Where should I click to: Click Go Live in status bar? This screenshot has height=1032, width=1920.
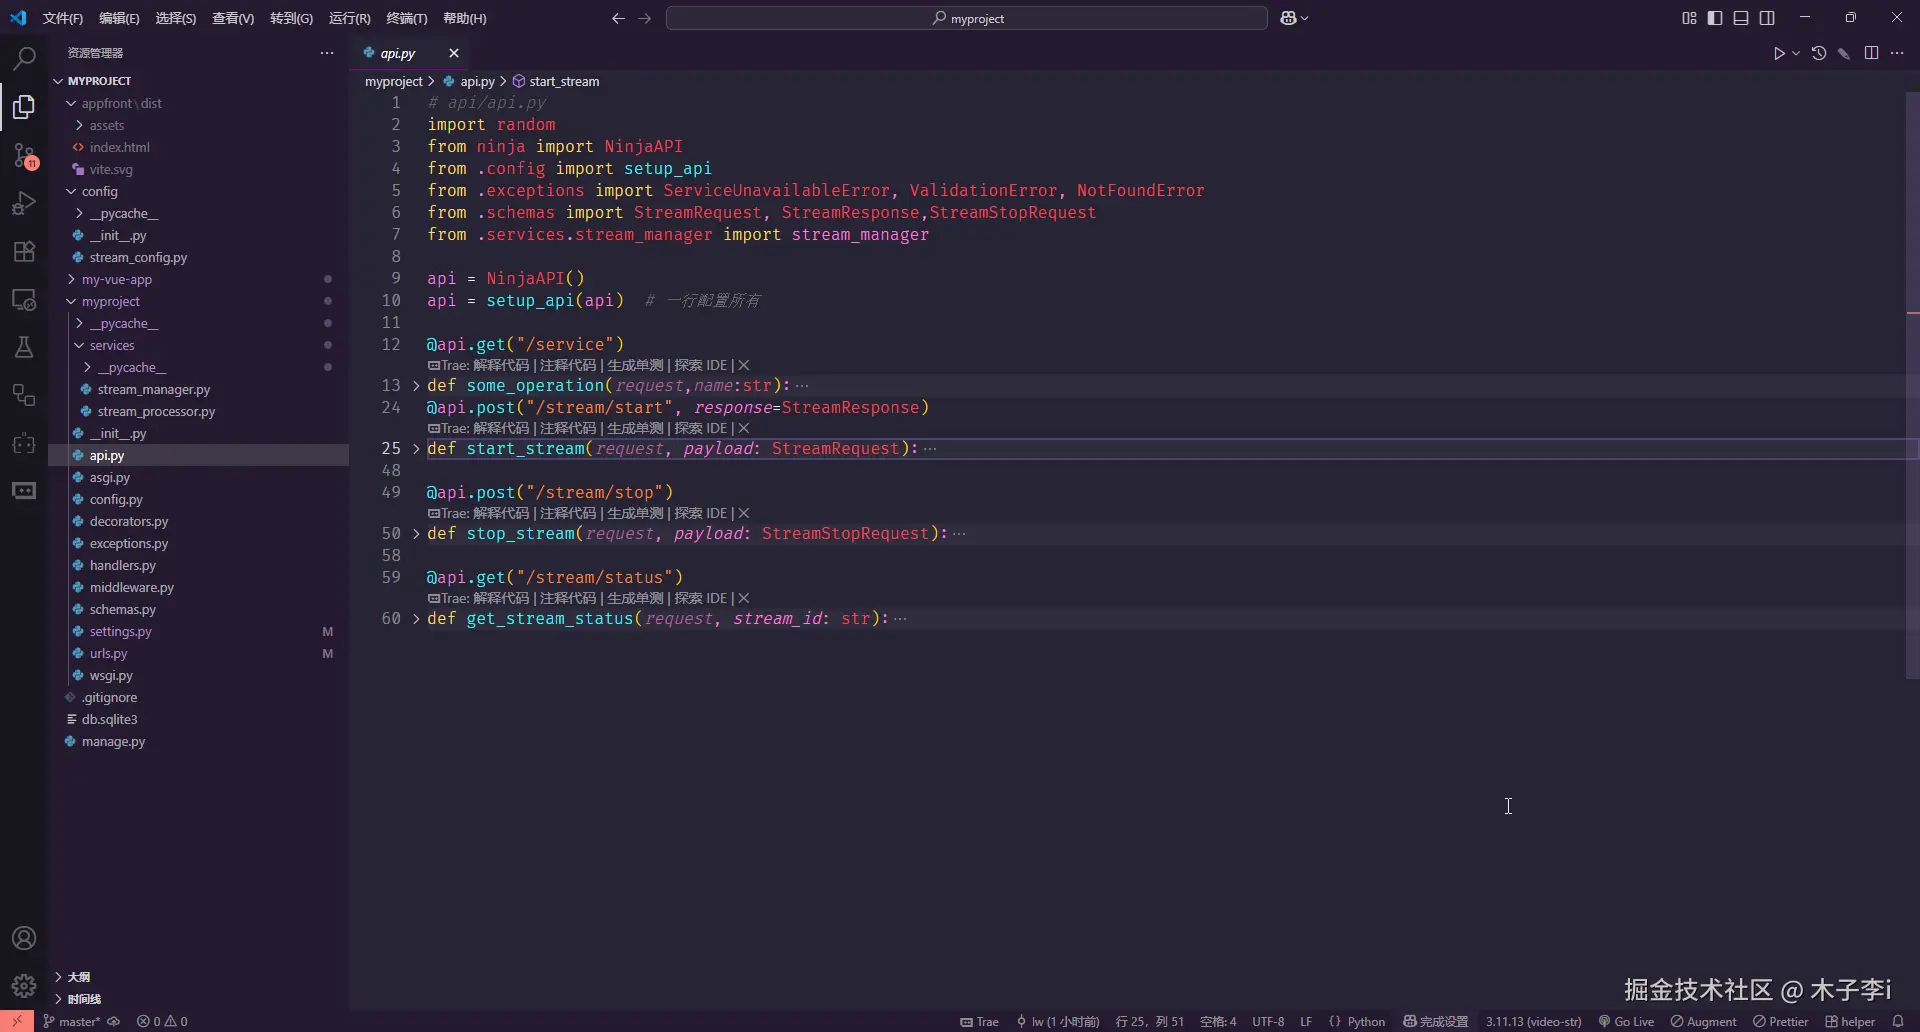pyautogui.click(x=1626, y=1021)
